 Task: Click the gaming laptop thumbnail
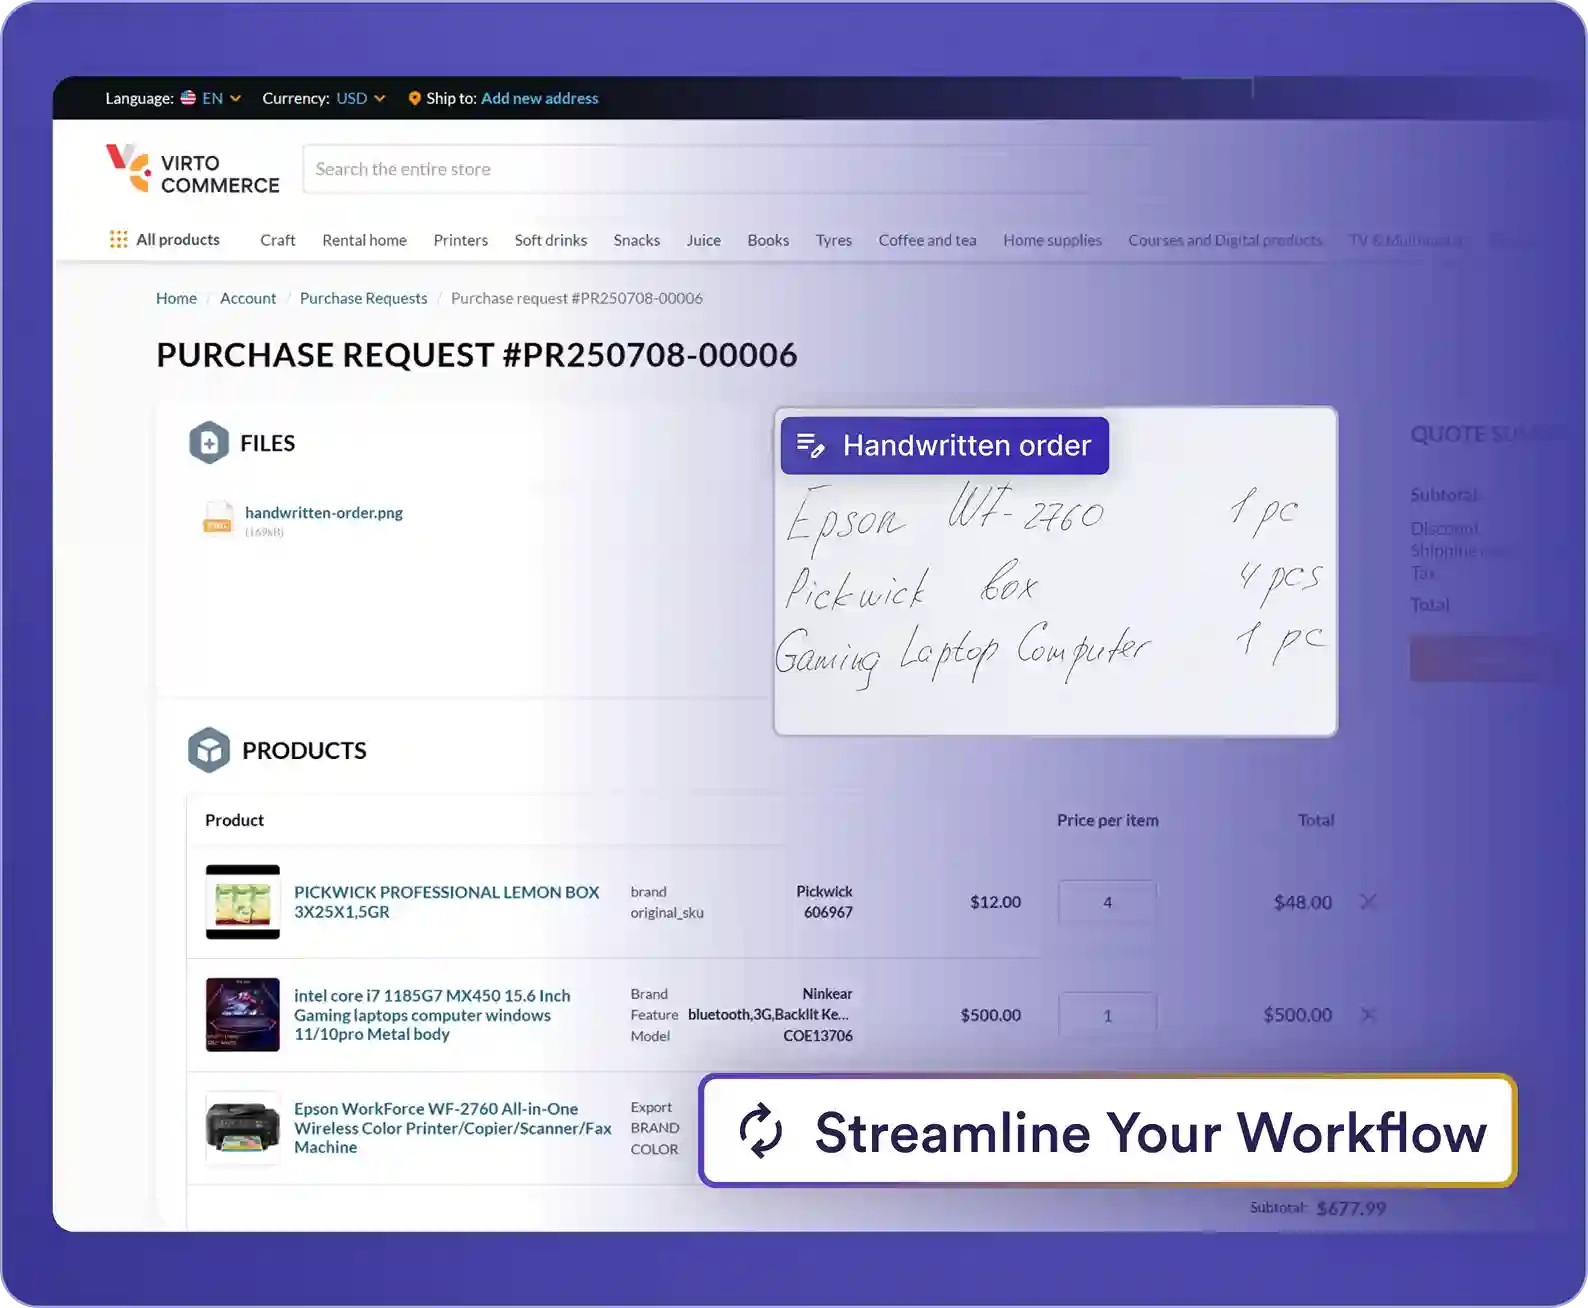pos(243,1015)
